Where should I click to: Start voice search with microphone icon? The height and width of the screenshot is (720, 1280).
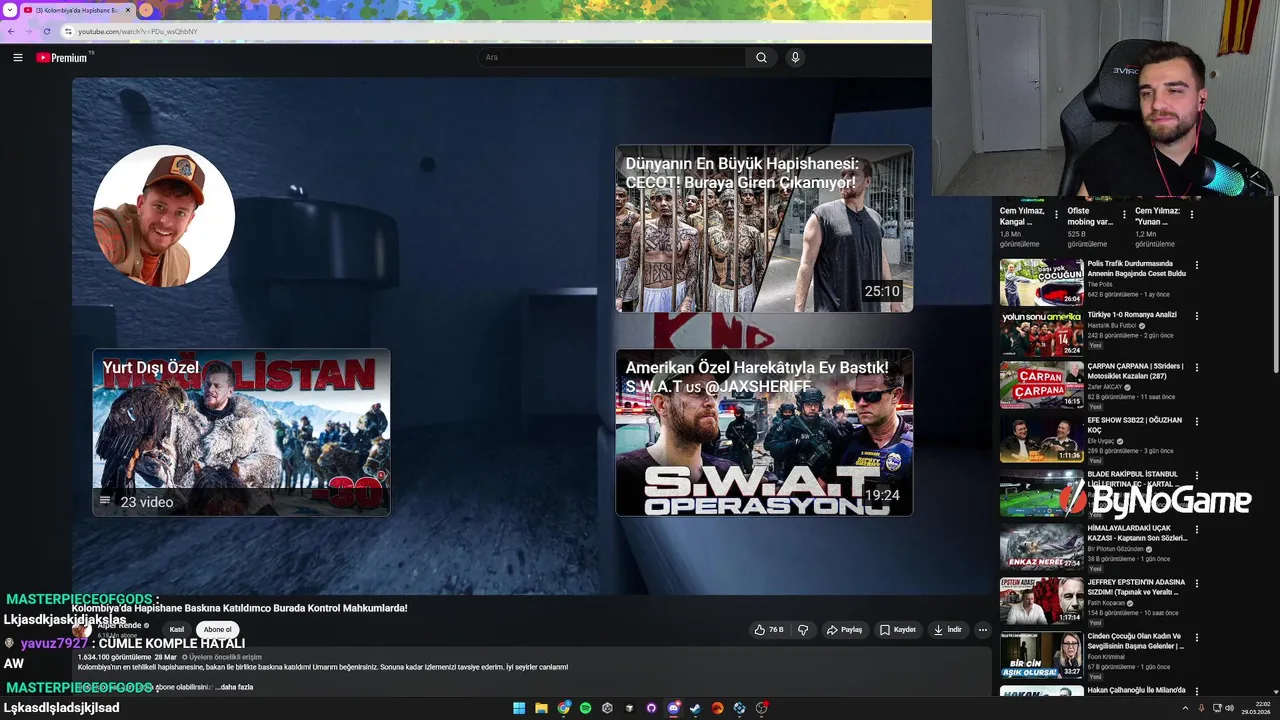click(x=795, y=58)
